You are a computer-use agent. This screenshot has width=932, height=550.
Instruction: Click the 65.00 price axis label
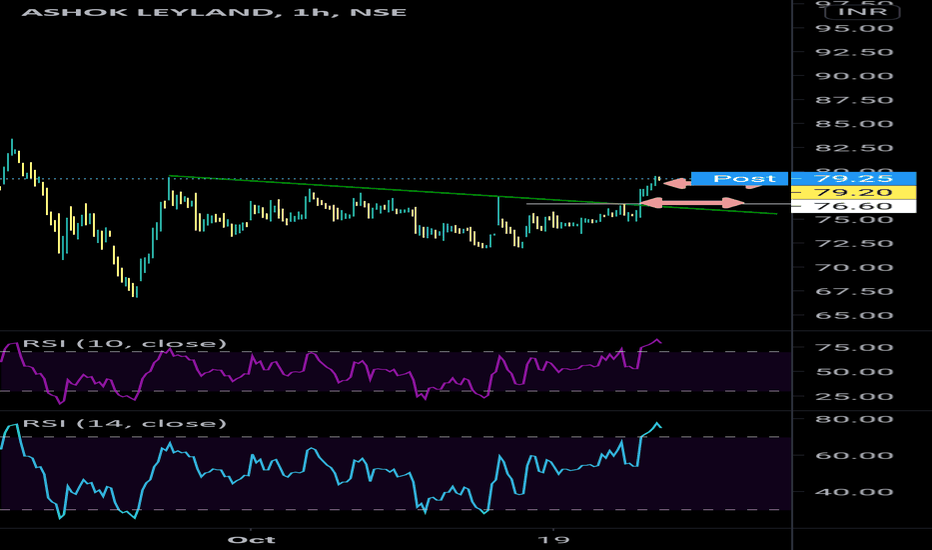tap(854, 316)
